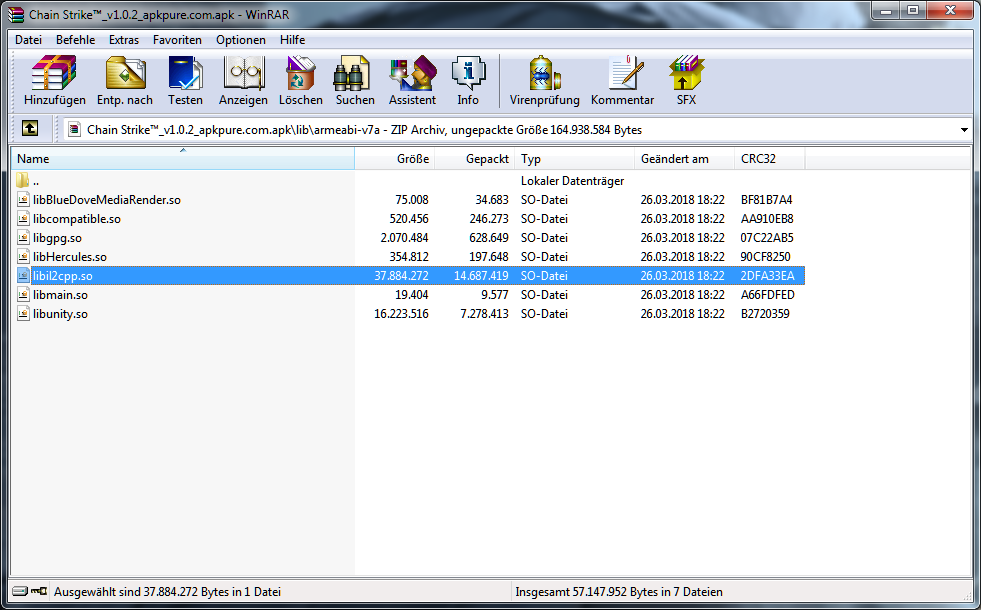The width and height of the screenshot is (981, 610).
Task: Open the Datei menu
Action: [28, 39]
